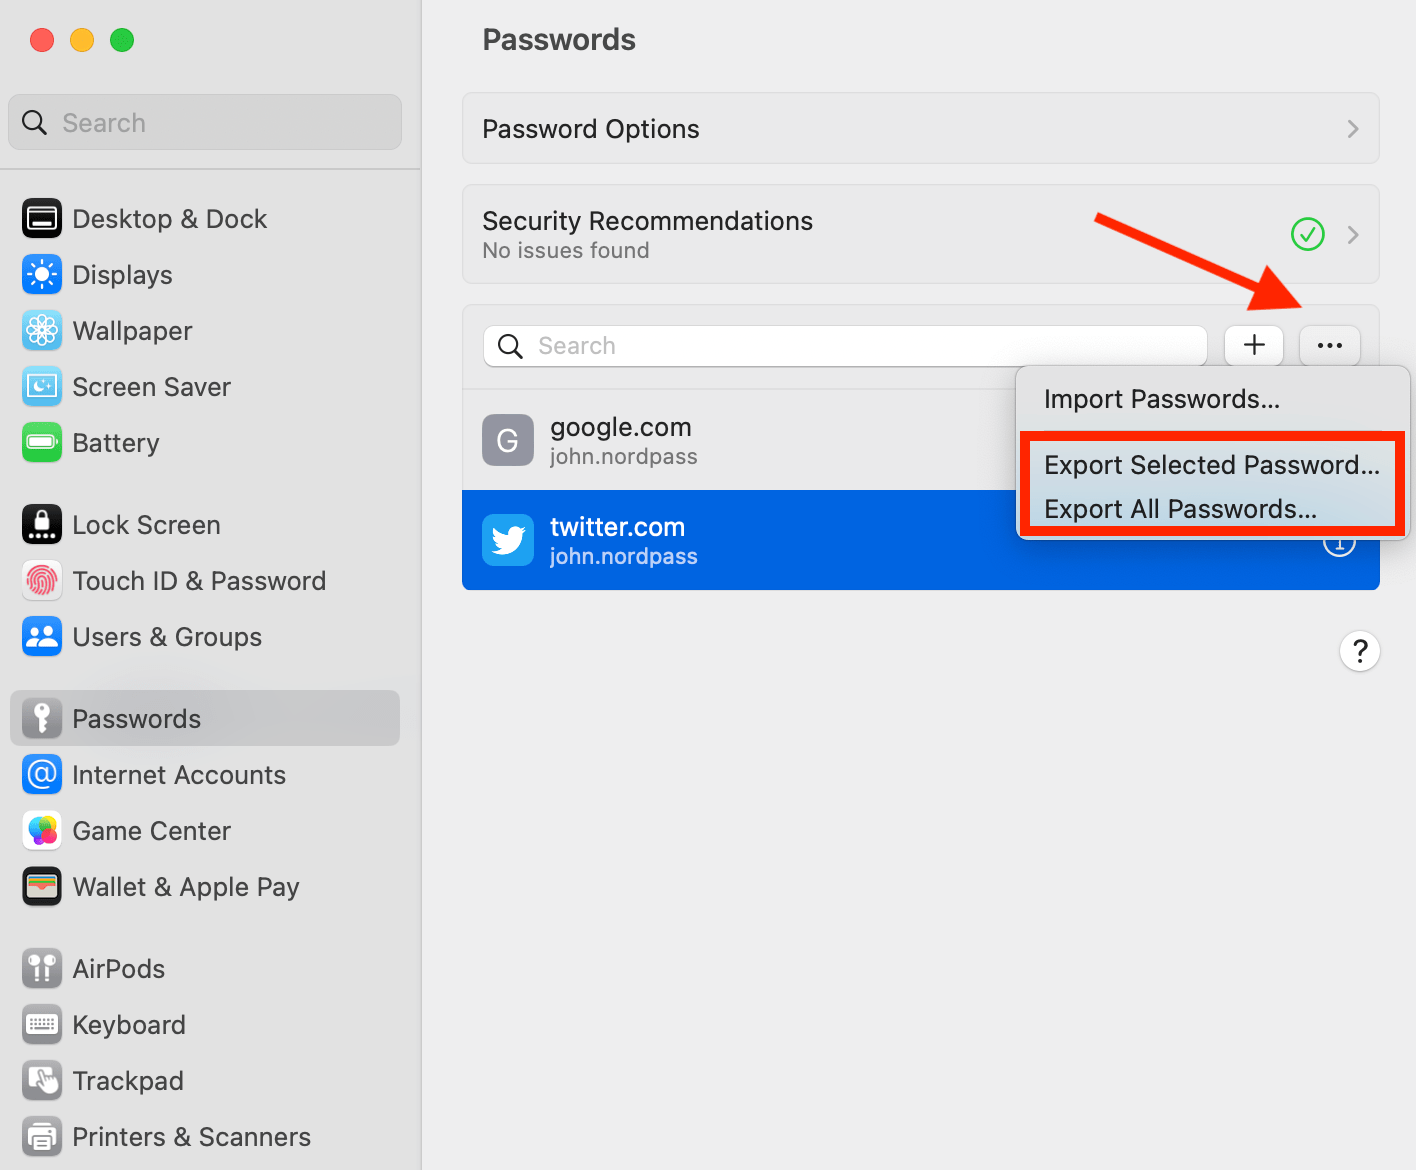Open the Passwords settings sidebar icon
The image size is (1416, 1170).
(x=41, y=717)
